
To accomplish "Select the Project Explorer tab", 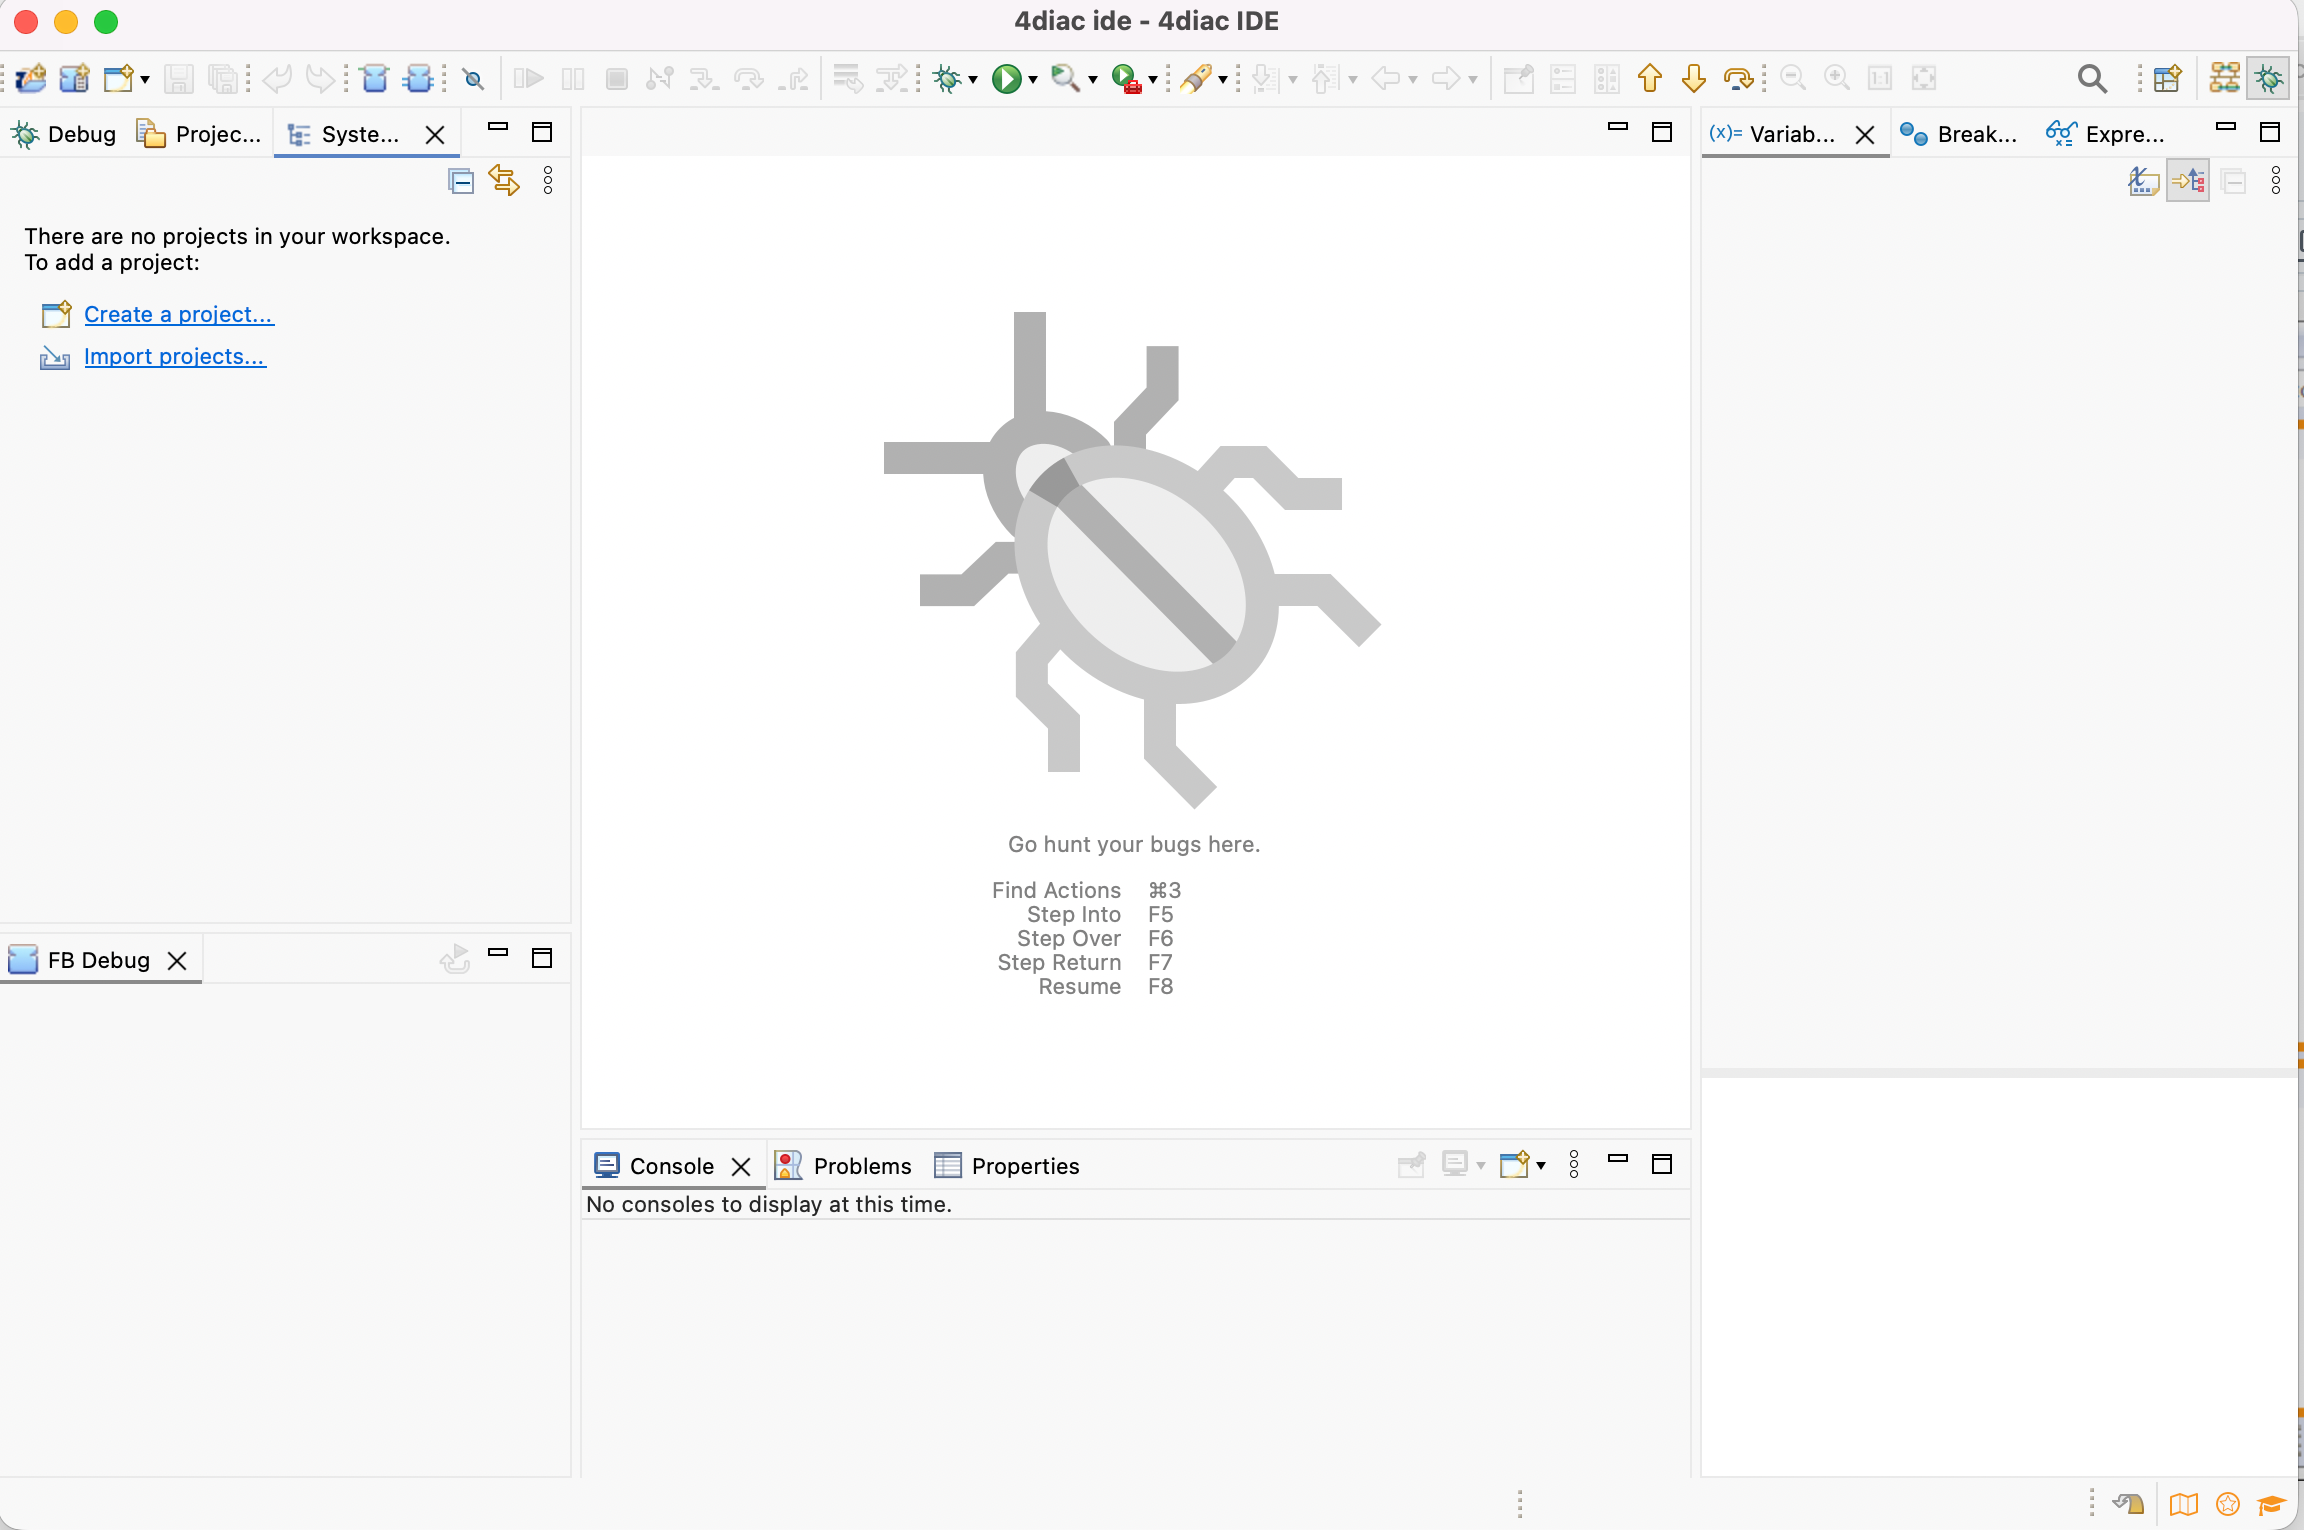I will click(199, 134).
